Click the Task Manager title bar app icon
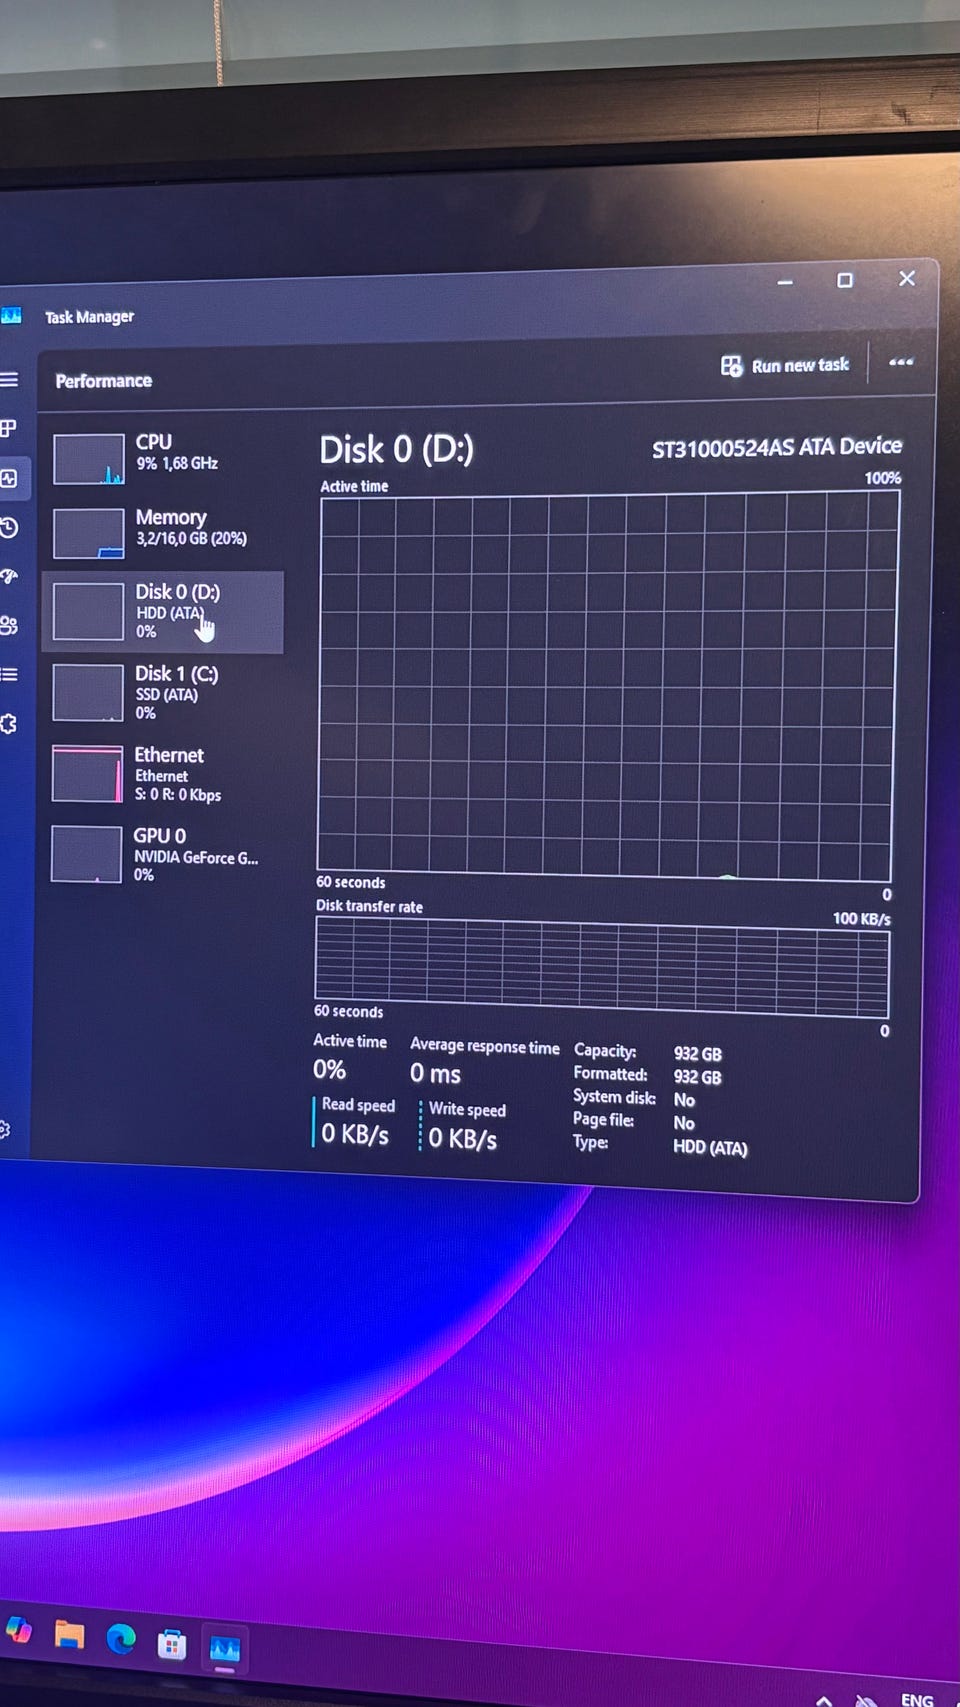The width and height of the screenshot is (960, 1707). (11, 316)
